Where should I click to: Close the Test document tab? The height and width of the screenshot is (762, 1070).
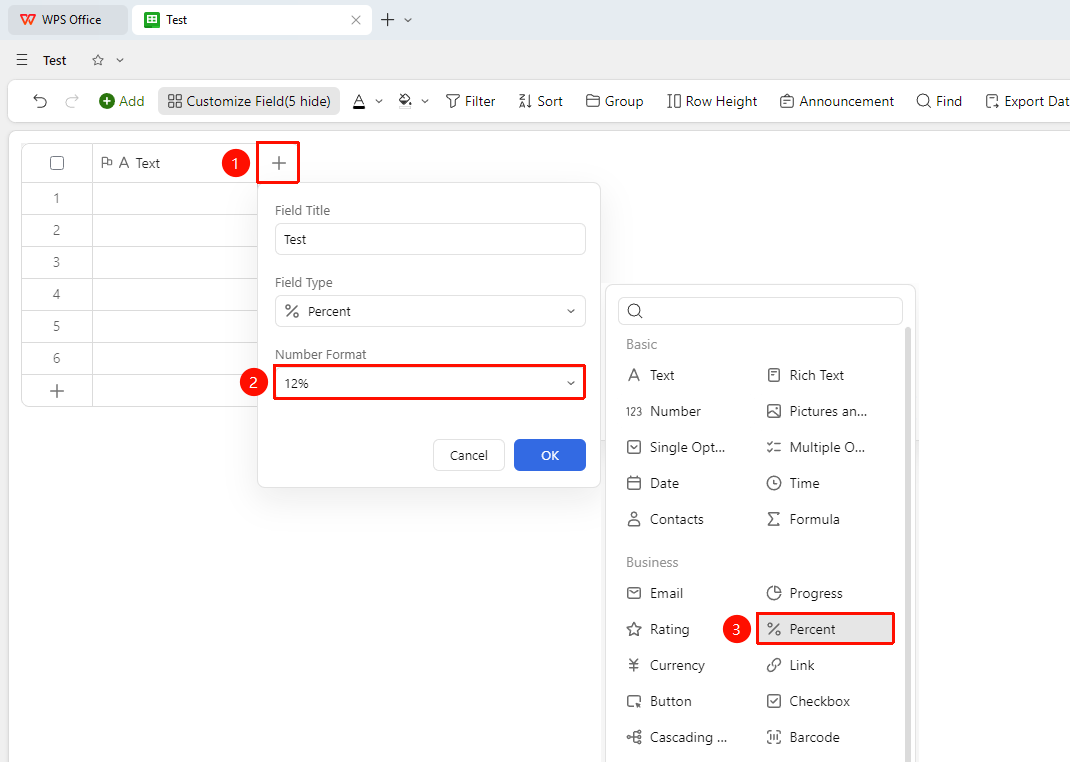click(356, 20)
